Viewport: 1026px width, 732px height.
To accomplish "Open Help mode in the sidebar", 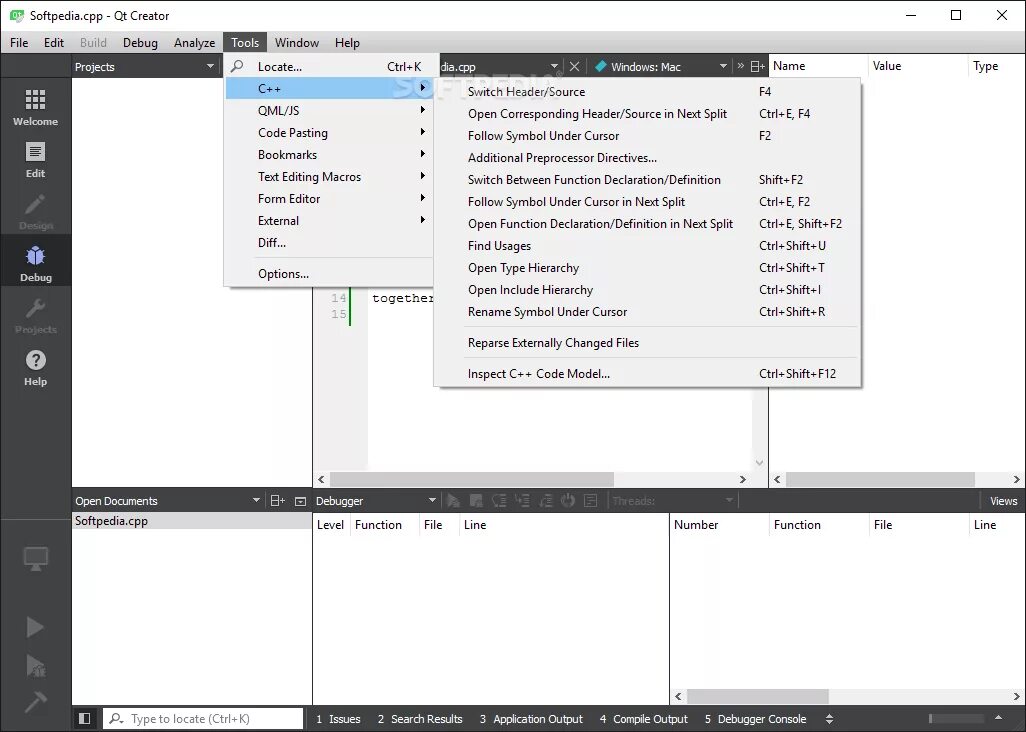I will point(35,368).
